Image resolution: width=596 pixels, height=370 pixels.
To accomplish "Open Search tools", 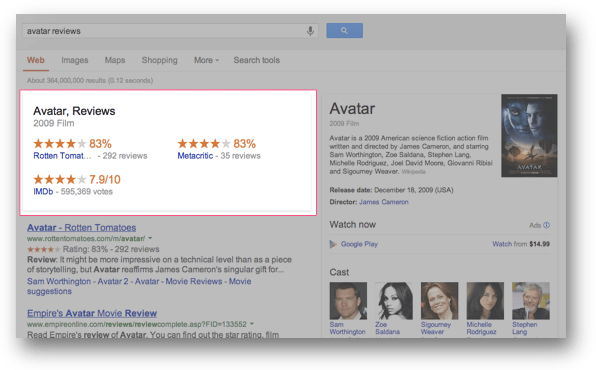I will [x=257, y=60].
